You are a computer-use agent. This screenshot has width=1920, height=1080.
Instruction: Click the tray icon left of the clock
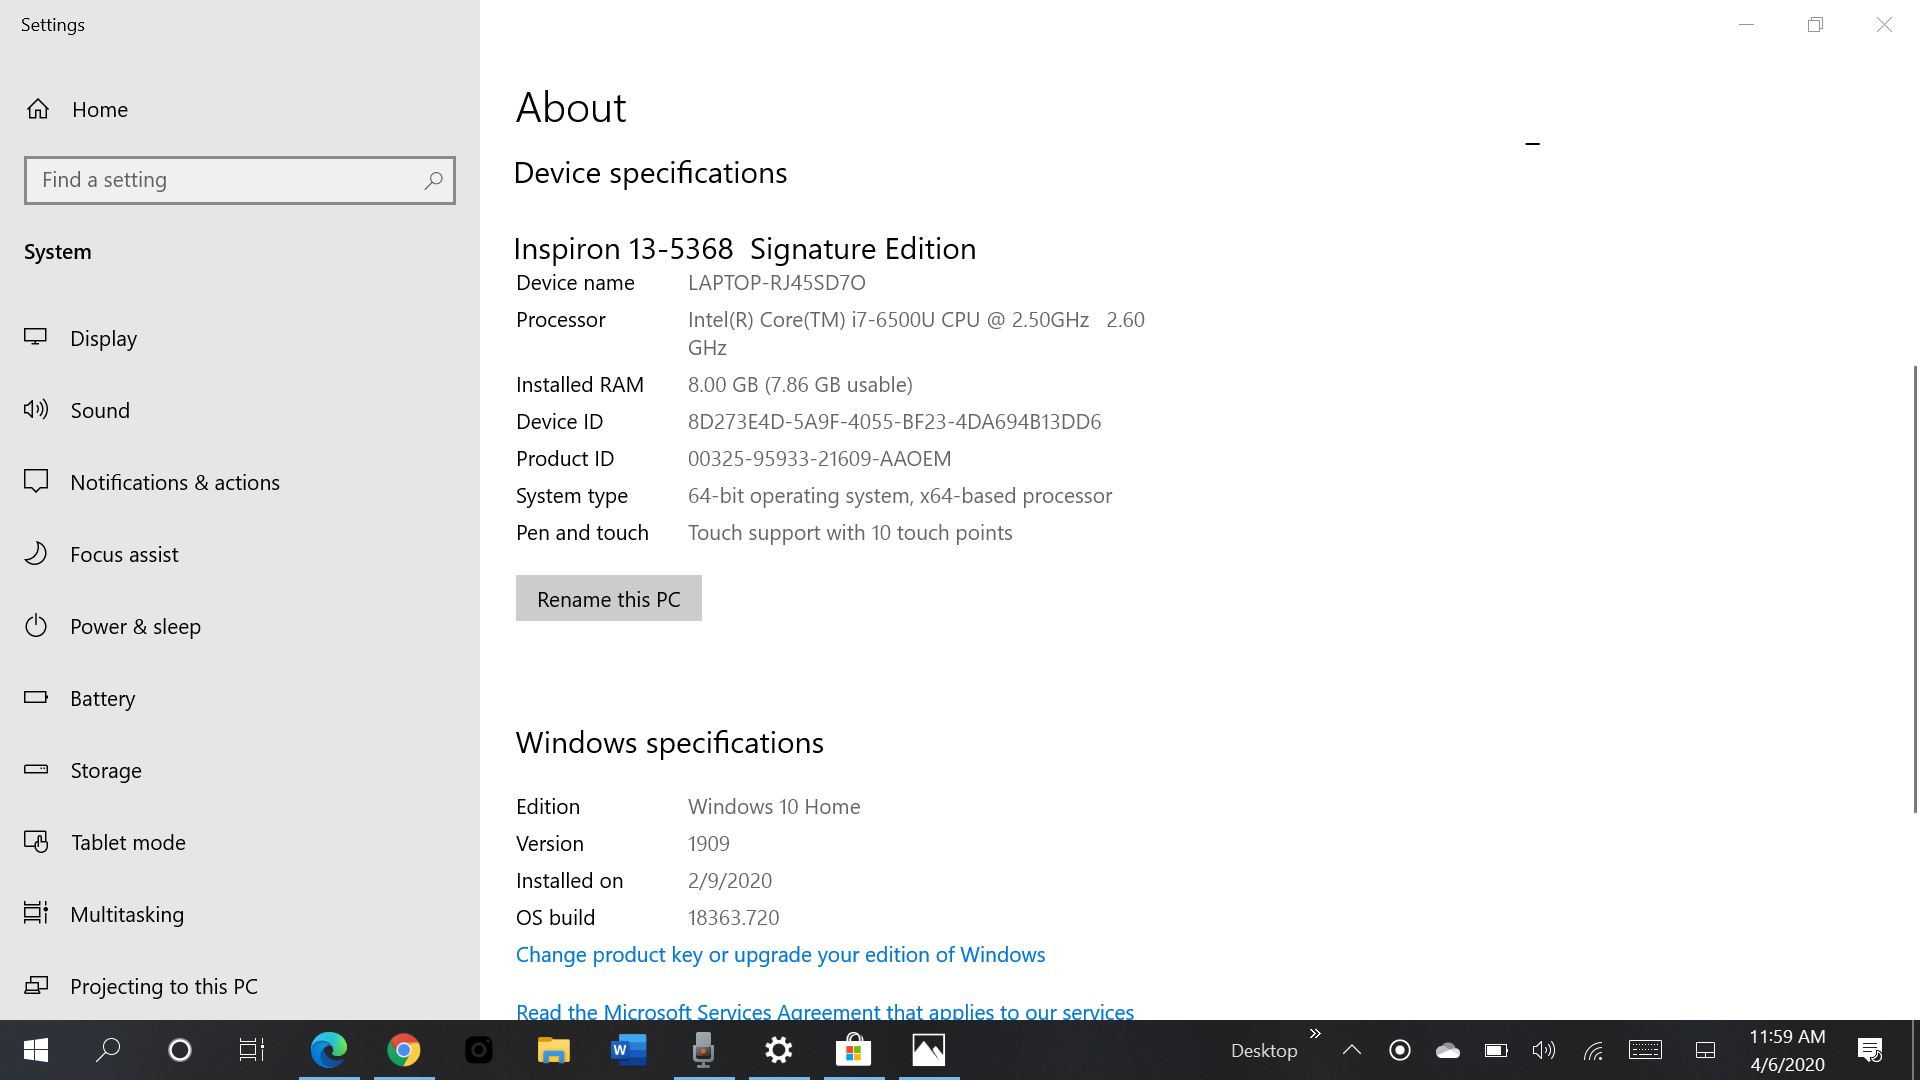tap(1705, 1050)
